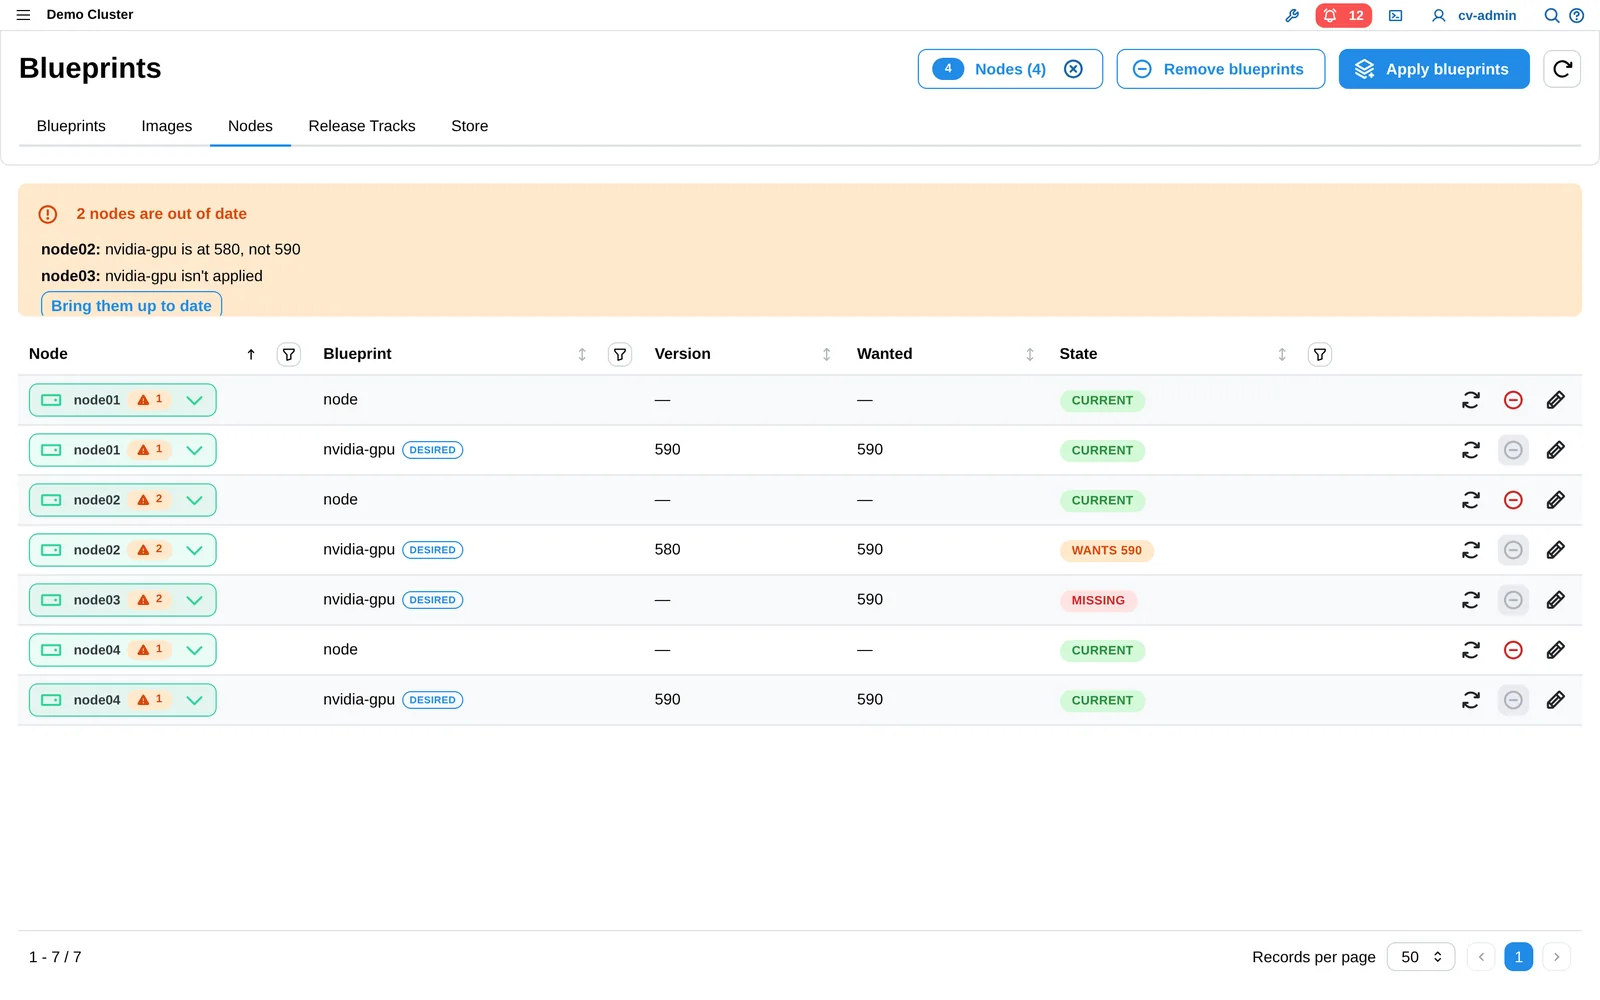Open the Records per page dropdown
1600x1000 pixels.
point(1421,957)
